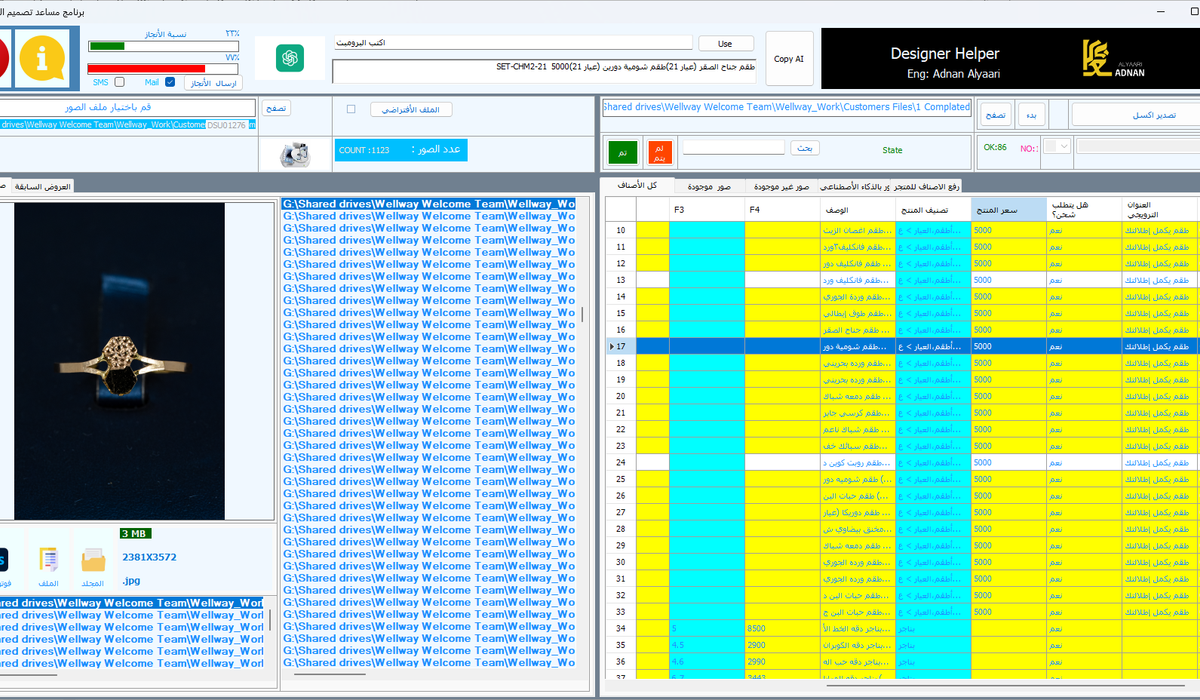This screenshot has width=1200, height=700.
Task: Click the بحث search button
Action: 804,148
